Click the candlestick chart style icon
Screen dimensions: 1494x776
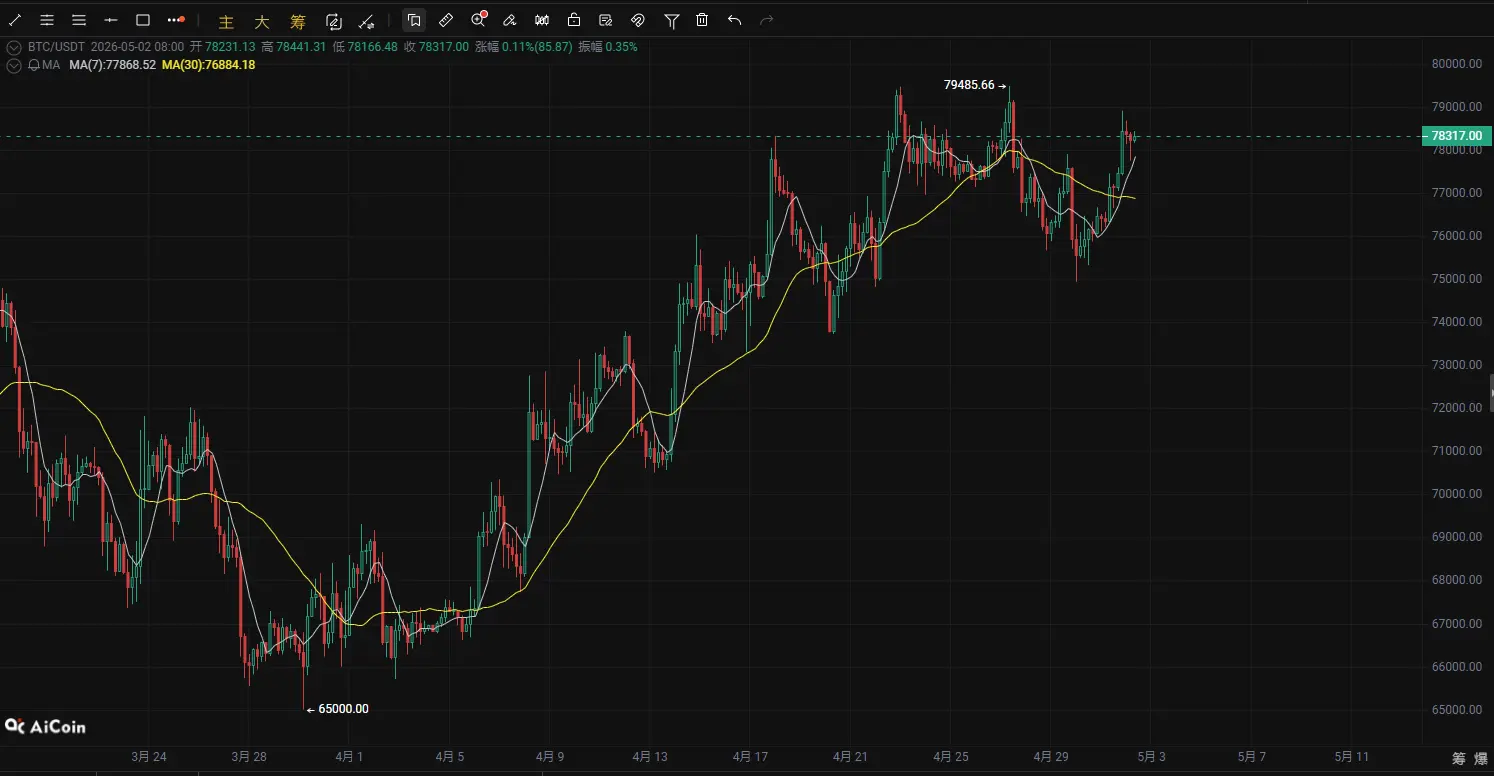[x=542, y=20]
